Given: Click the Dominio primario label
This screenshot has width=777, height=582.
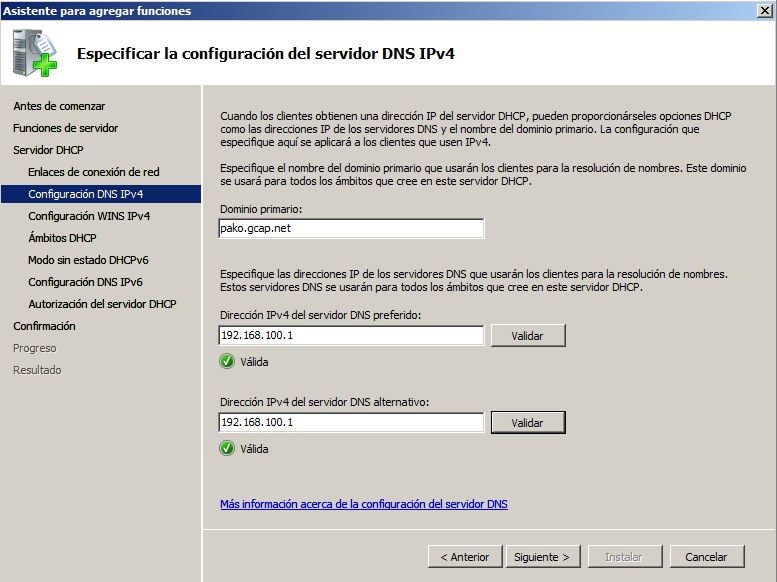Looking at the screenshot, I should (x=261, y=209).
